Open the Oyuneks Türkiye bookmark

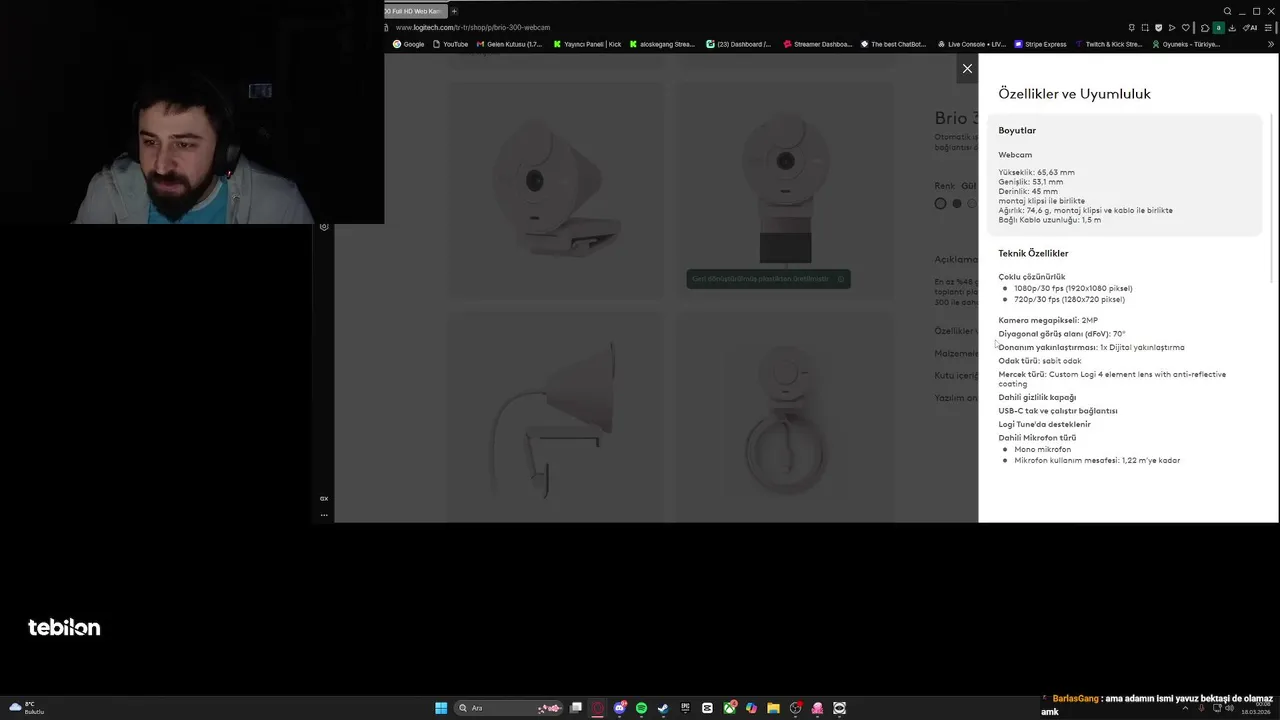pos(1186,44)
